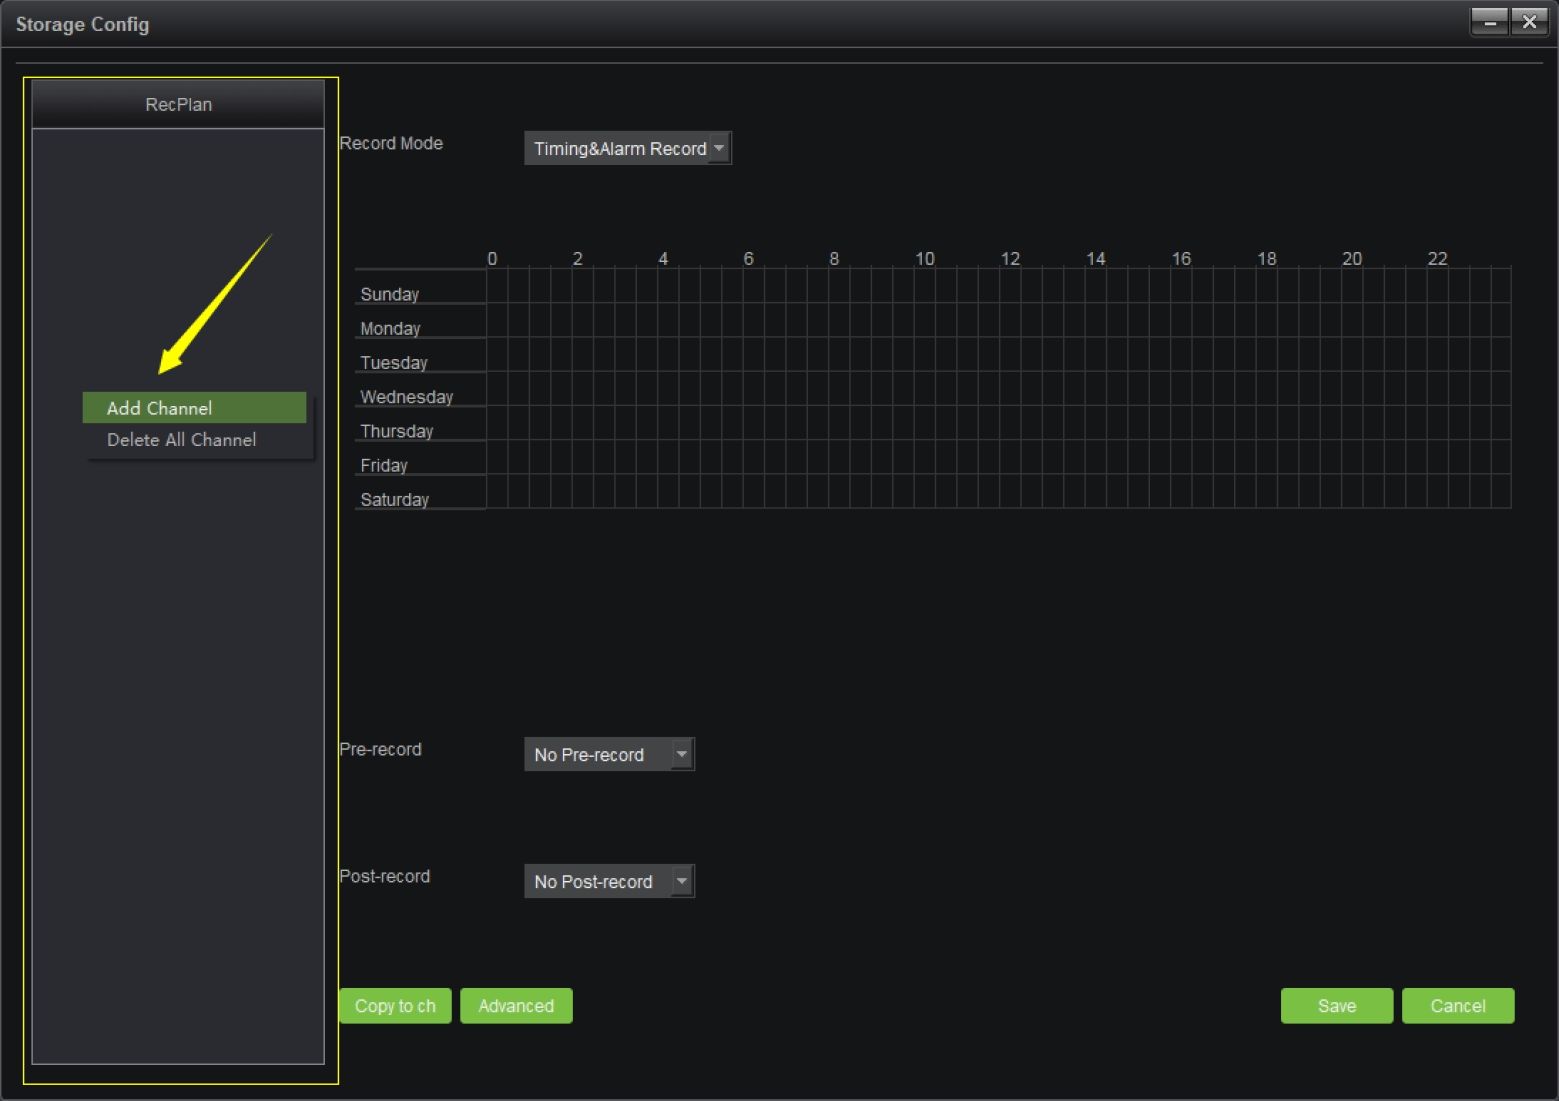Close the Storage Config window

point(1529,22)
